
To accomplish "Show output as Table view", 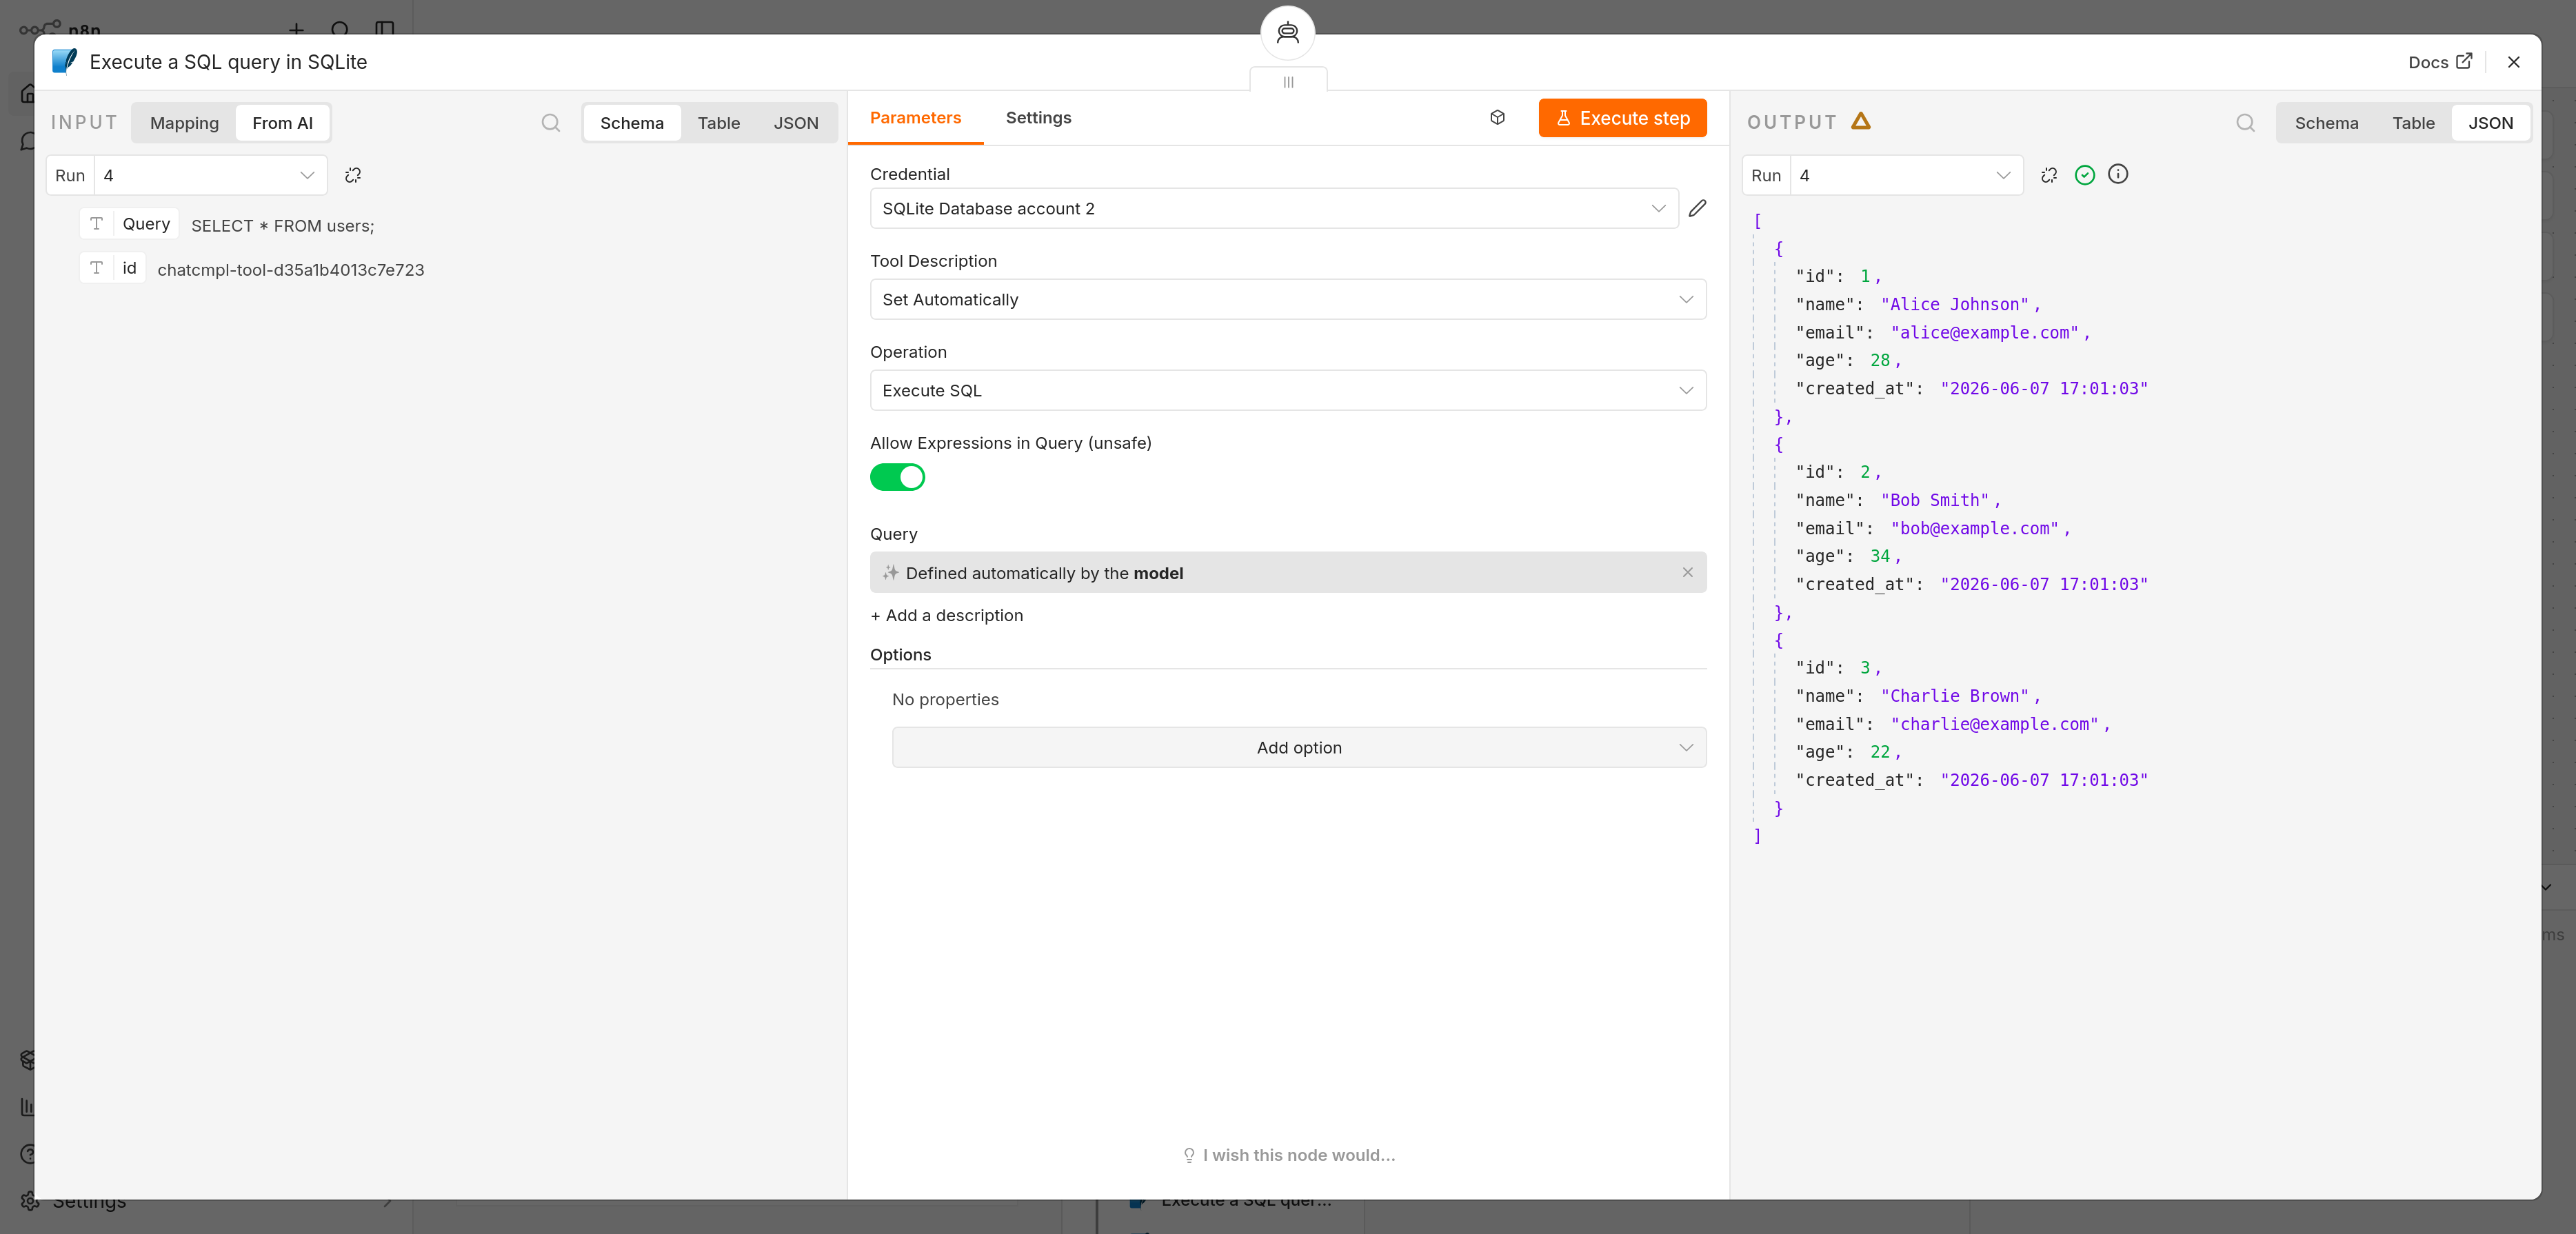I will (2413, 123).
